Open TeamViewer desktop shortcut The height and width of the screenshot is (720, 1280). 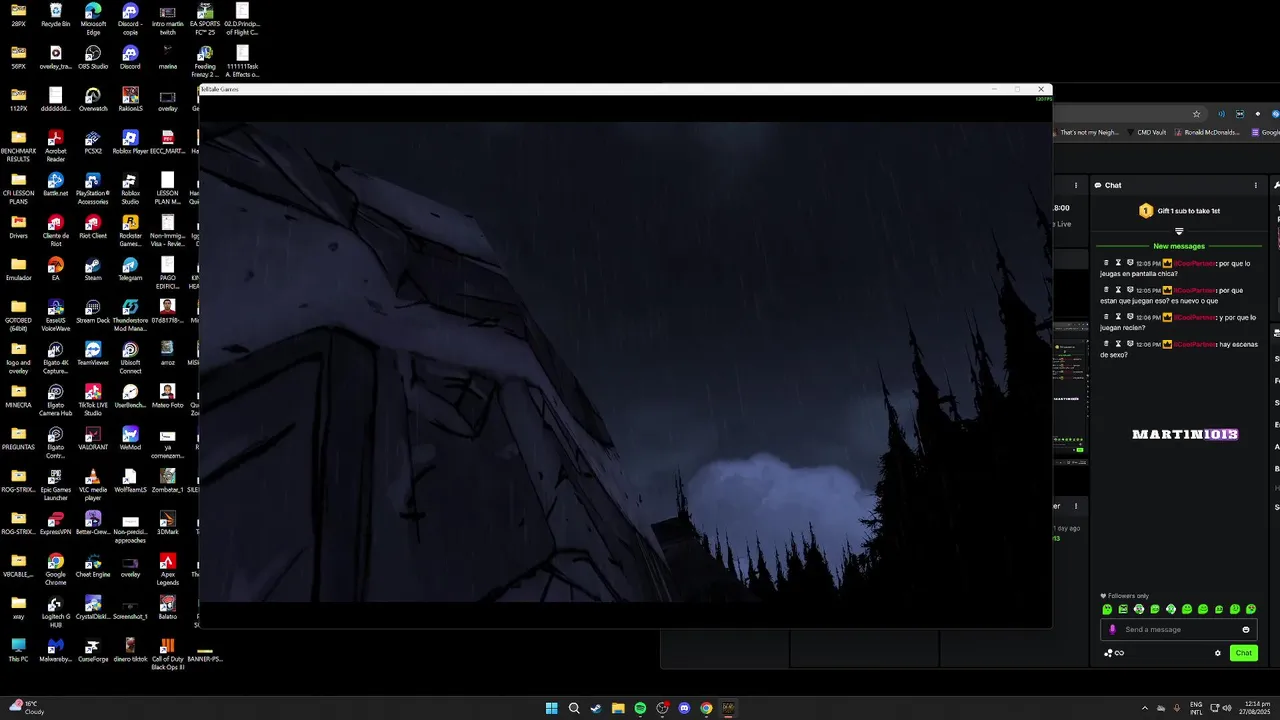(x=93, y=353)
